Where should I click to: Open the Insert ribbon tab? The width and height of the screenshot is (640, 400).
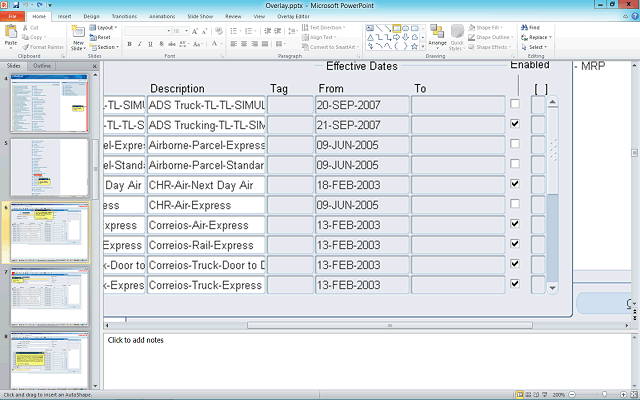click(64, 17)
